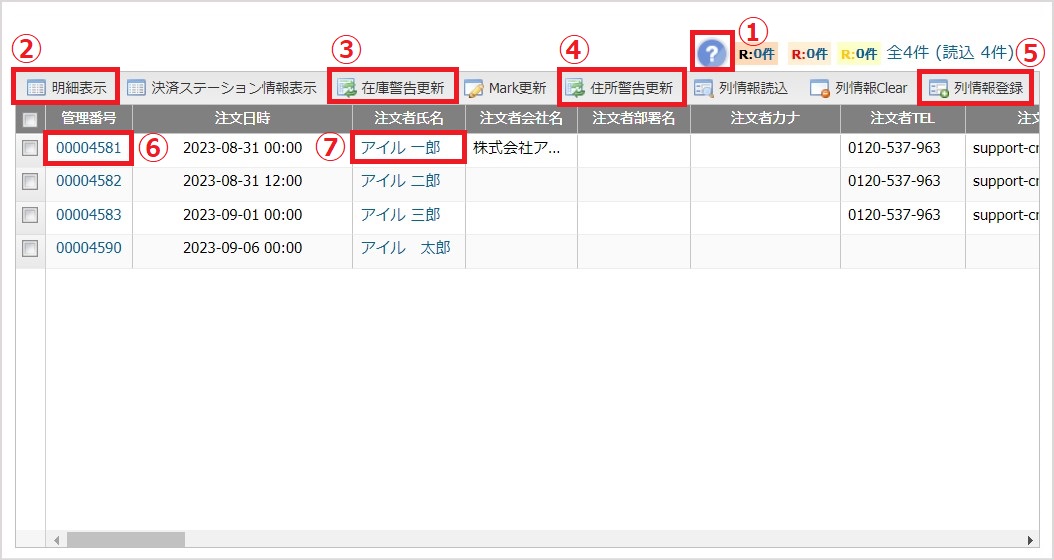Click the pink R:0件 badge

[809, 54]
